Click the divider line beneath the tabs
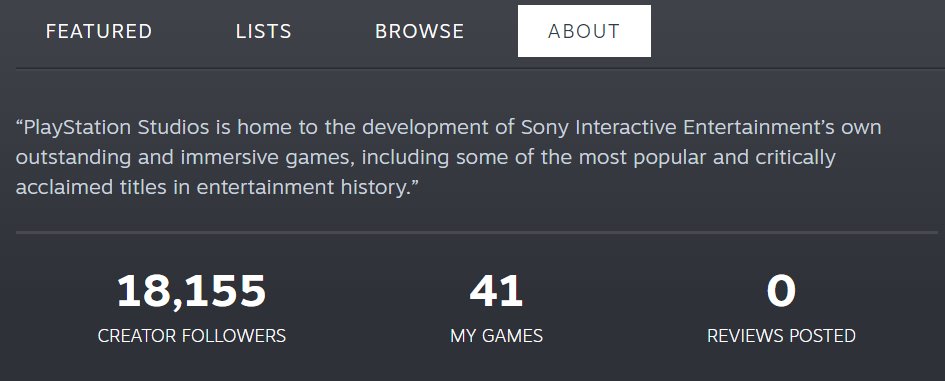This screenshot has height=381, width=945. pyautogui.click(x=480, y=68)
